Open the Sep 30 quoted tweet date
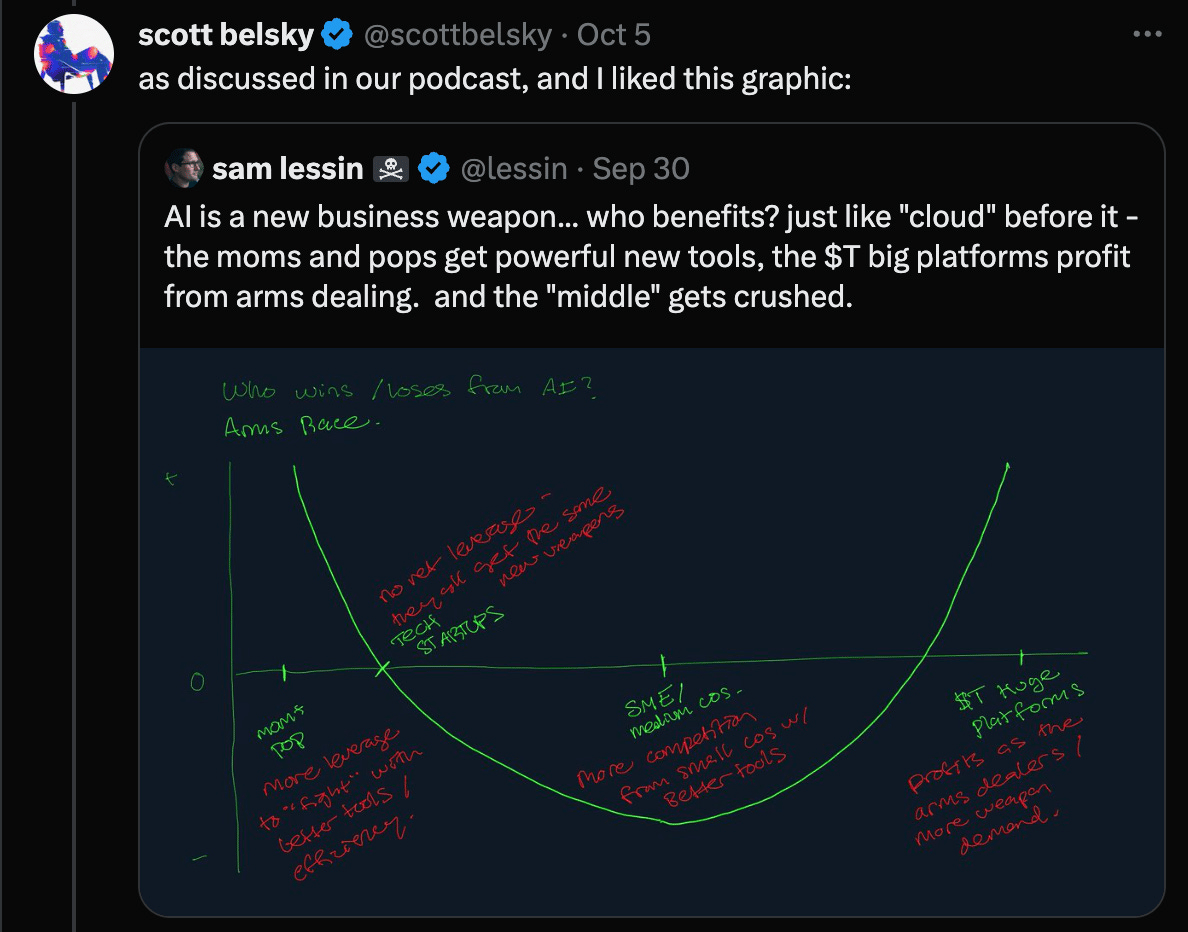 (641, 169)
